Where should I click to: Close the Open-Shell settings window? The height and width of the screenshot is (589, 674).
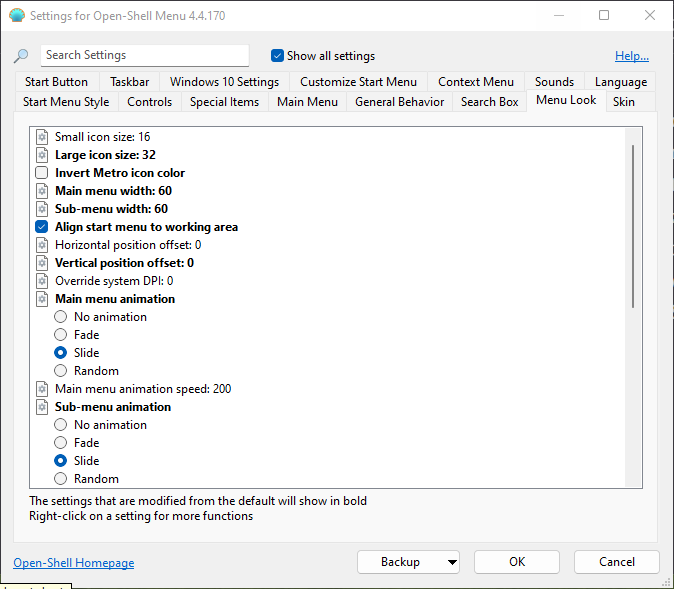[649, 15]
